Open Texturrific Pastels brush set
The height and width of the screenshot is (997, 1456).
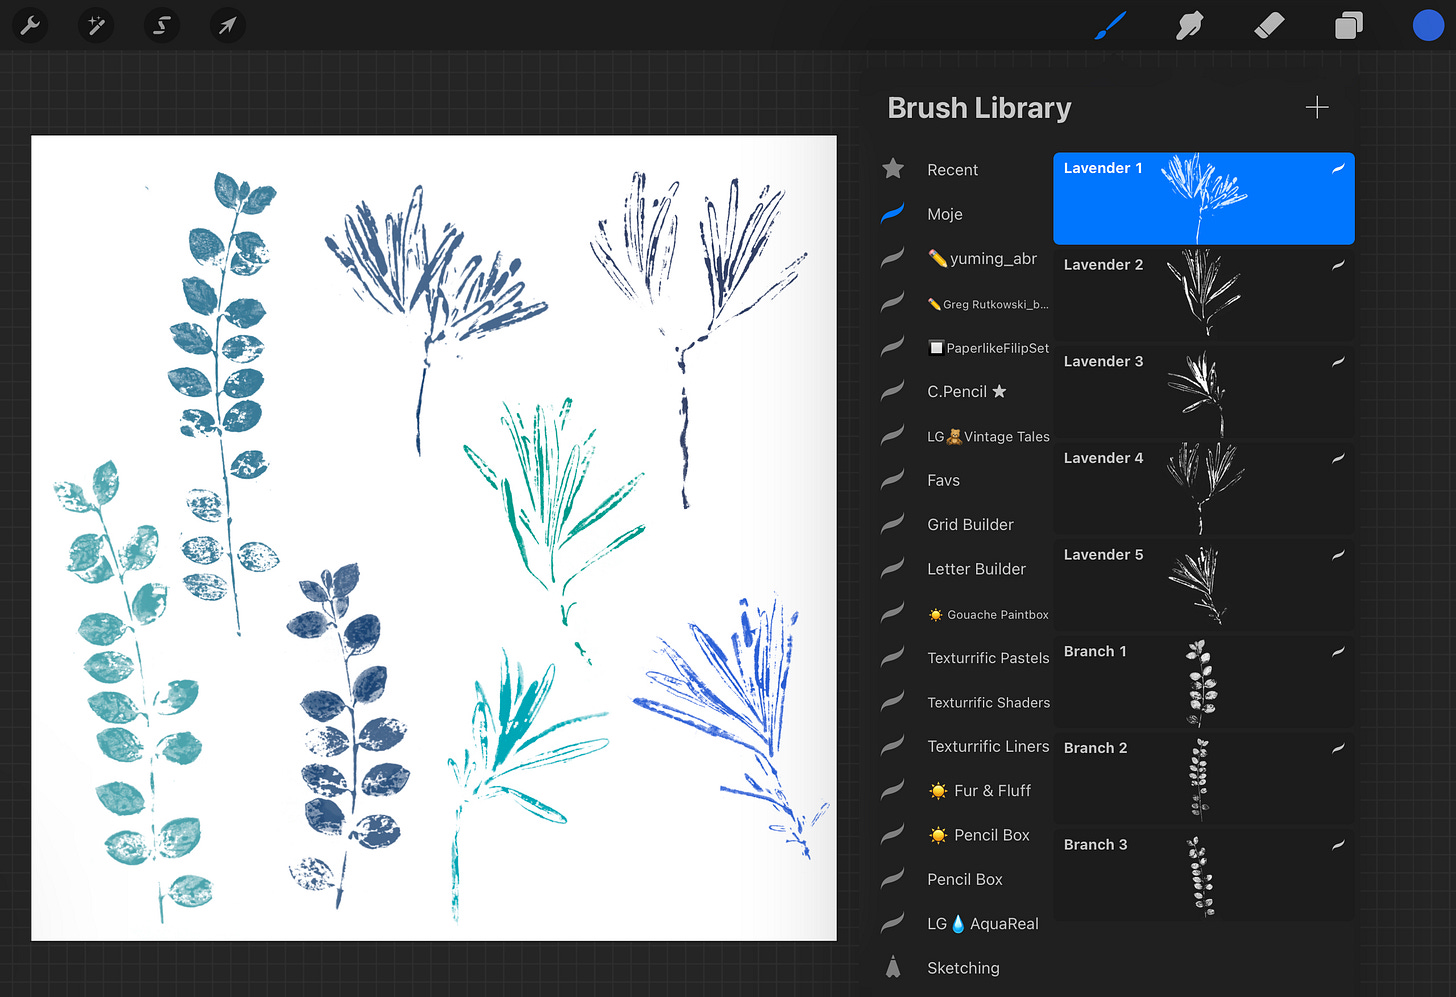click(988, 658)
